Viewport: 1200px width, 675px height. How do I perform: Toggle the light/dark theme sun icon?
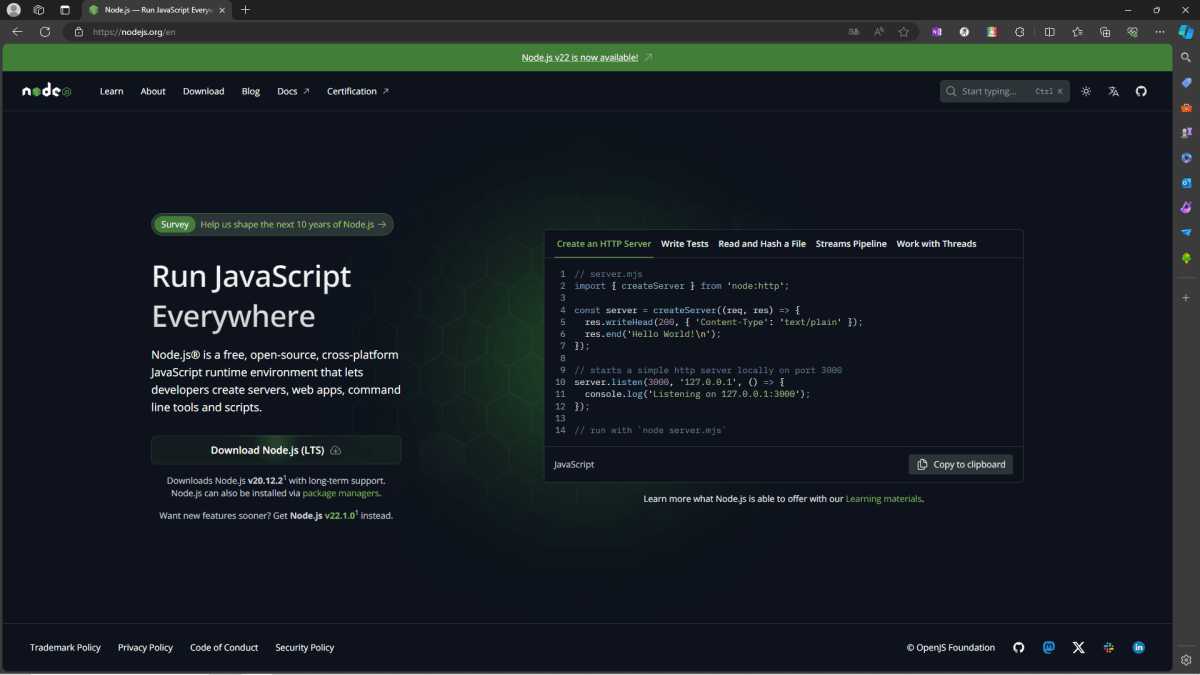[x=1087, y=91]
